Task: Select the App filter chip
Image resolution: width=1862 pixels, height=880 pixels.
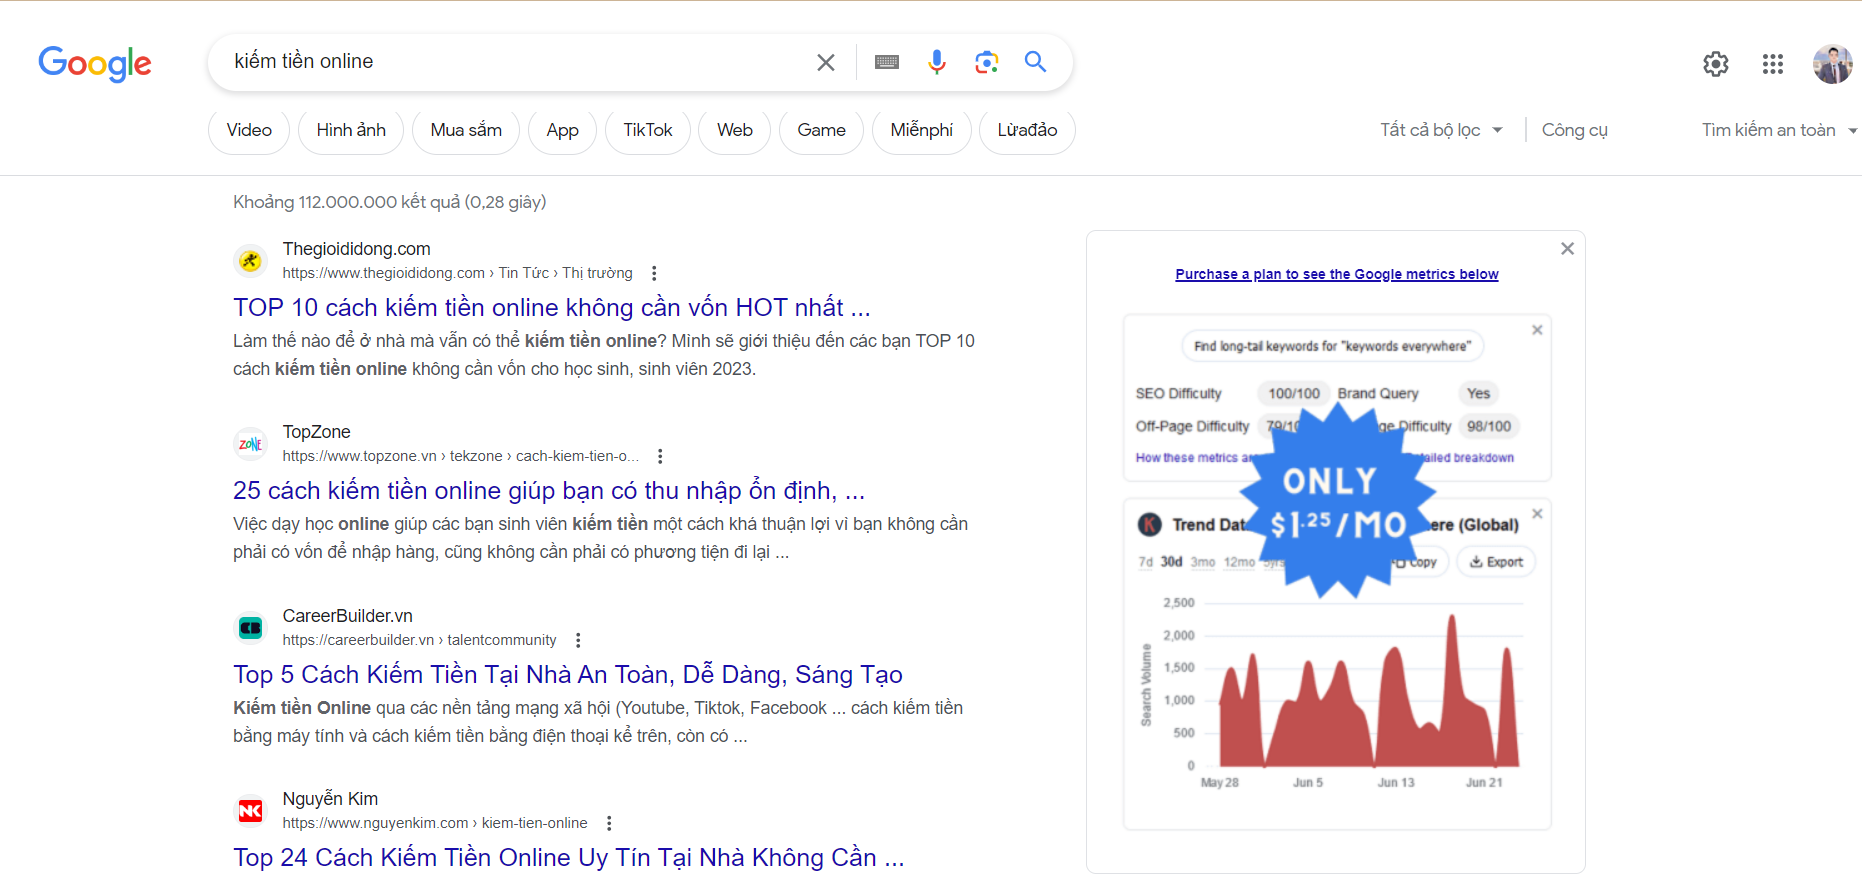Action: (x=562, y=131)
